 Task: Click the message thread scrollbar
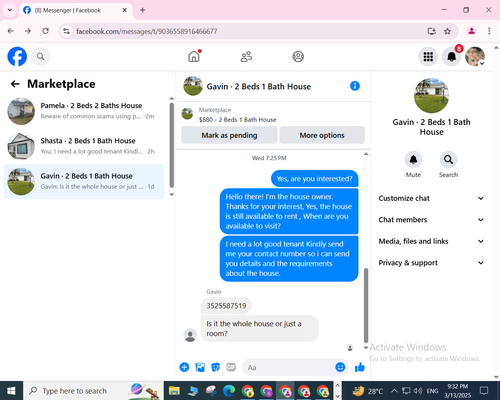point(366,305)
